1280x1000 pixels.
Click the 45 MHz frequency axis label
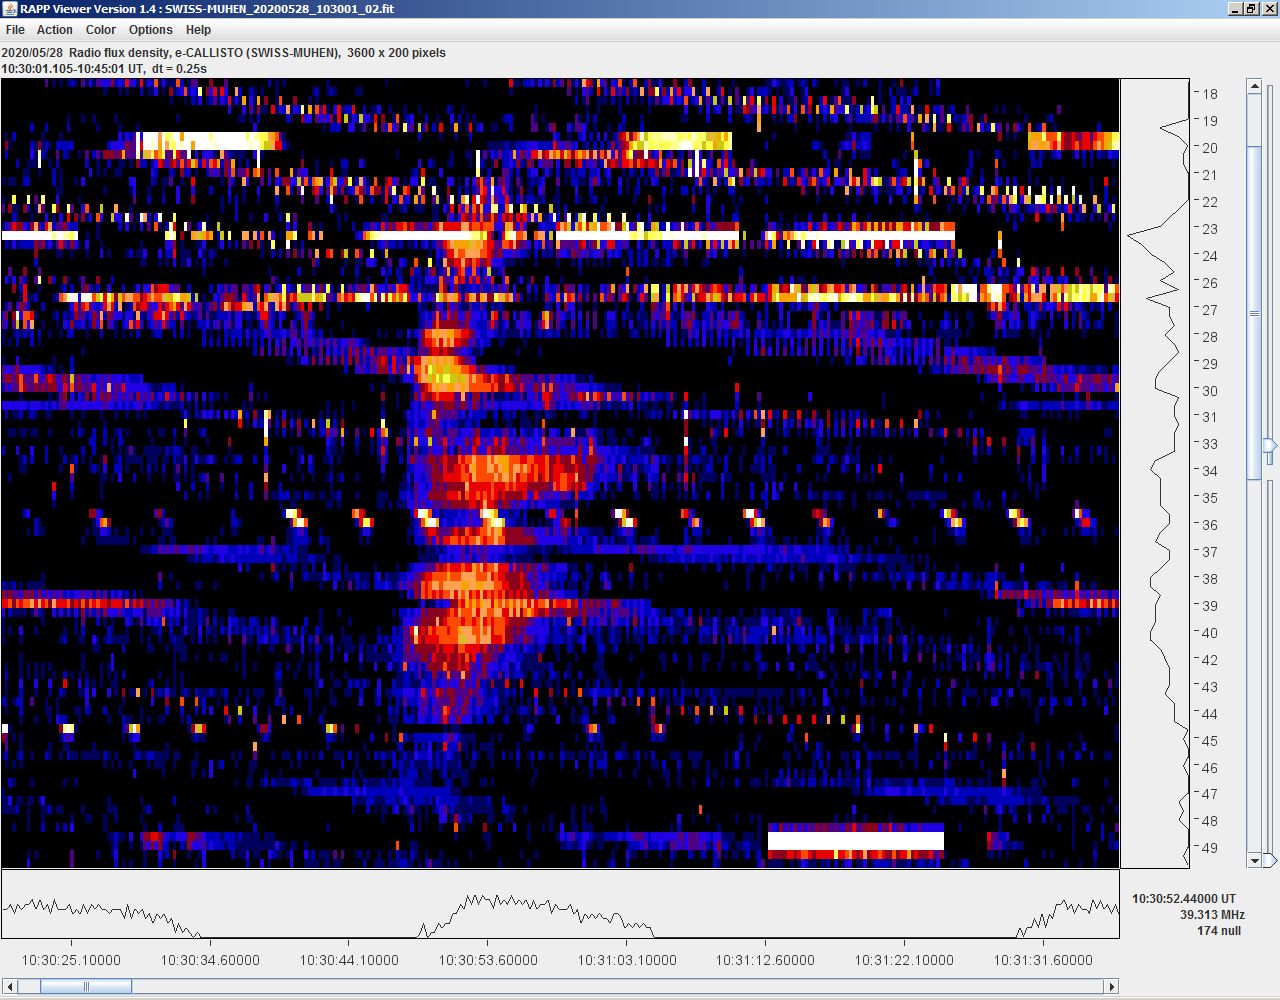tap(1210, 741)
